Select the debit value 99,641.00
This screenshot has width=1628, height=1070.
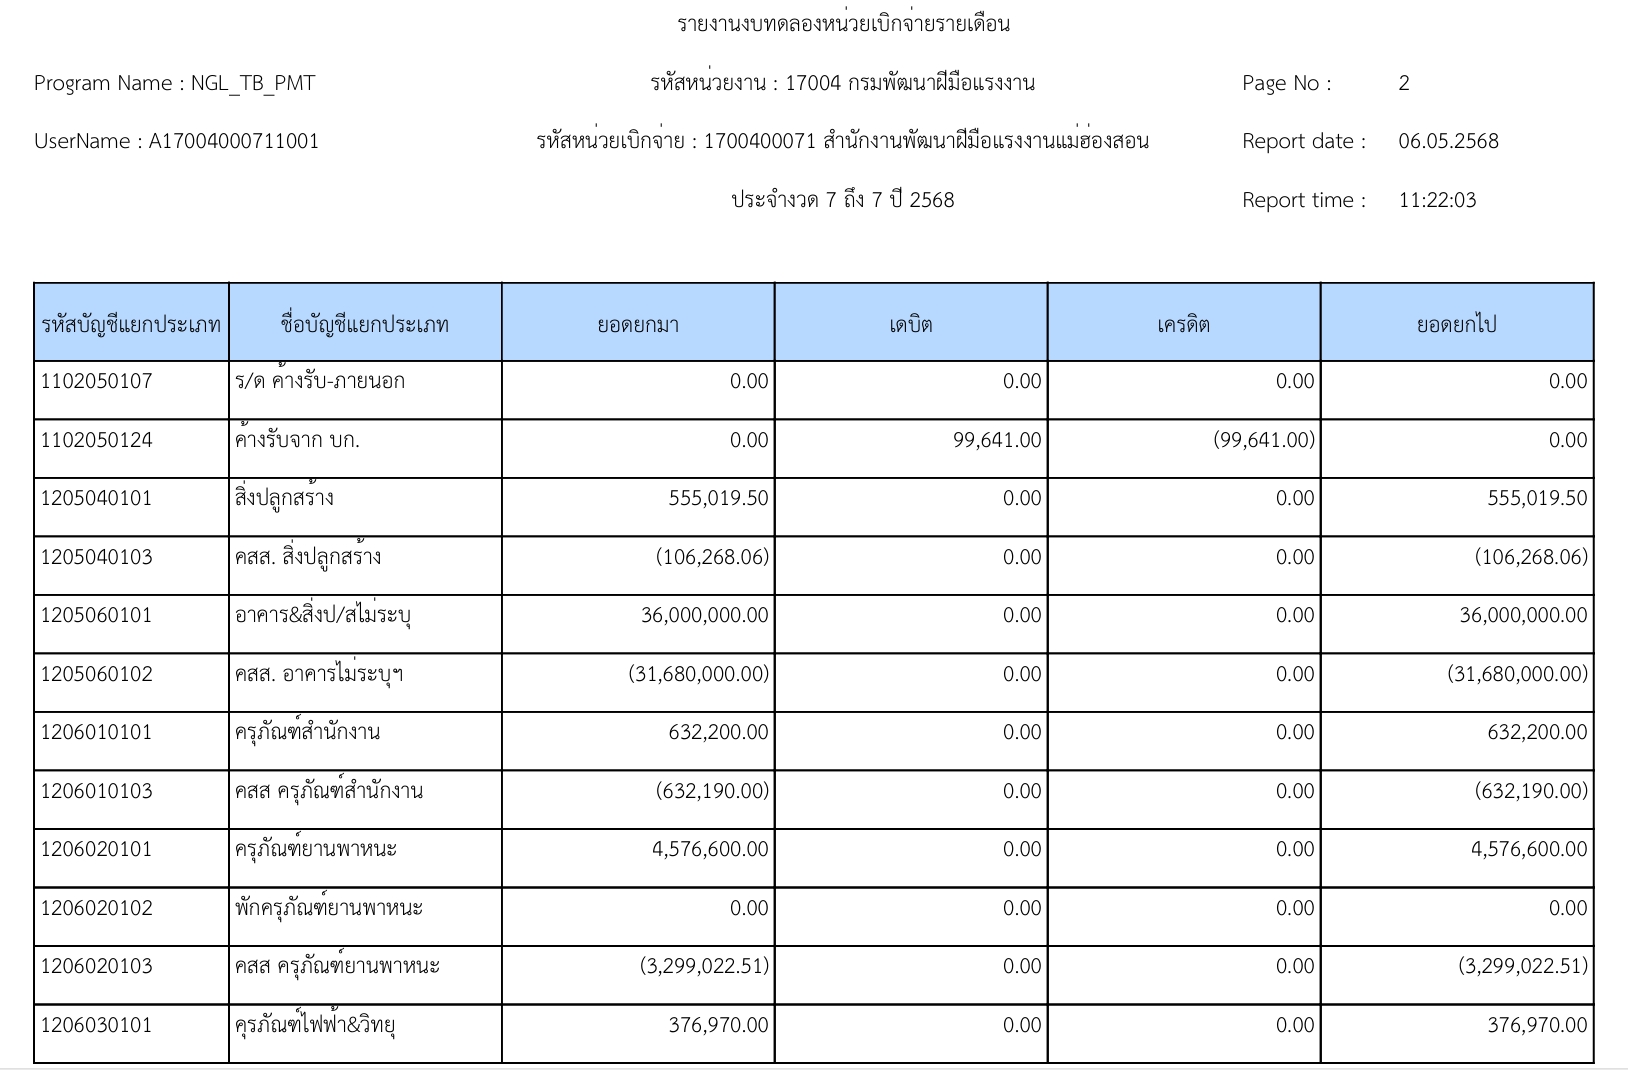coord(997,440)
